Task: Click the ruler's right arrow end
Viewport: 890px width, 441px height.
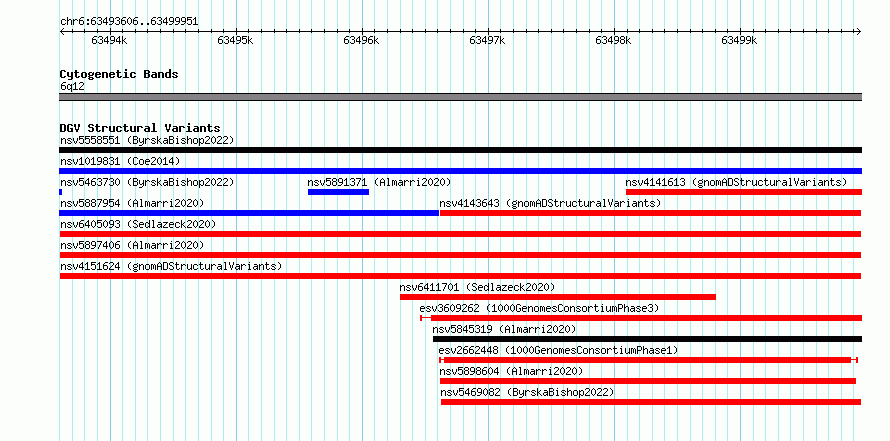Action: click(859, 31)
